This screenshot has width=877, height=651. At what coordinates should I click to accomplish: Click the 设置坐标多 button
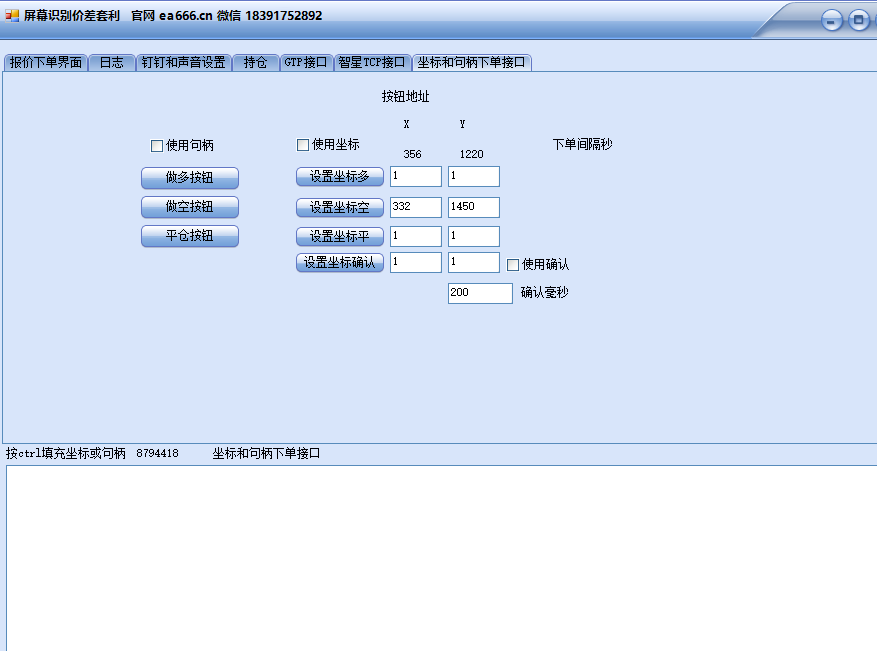pyautogui.click(x=339, y=177)
